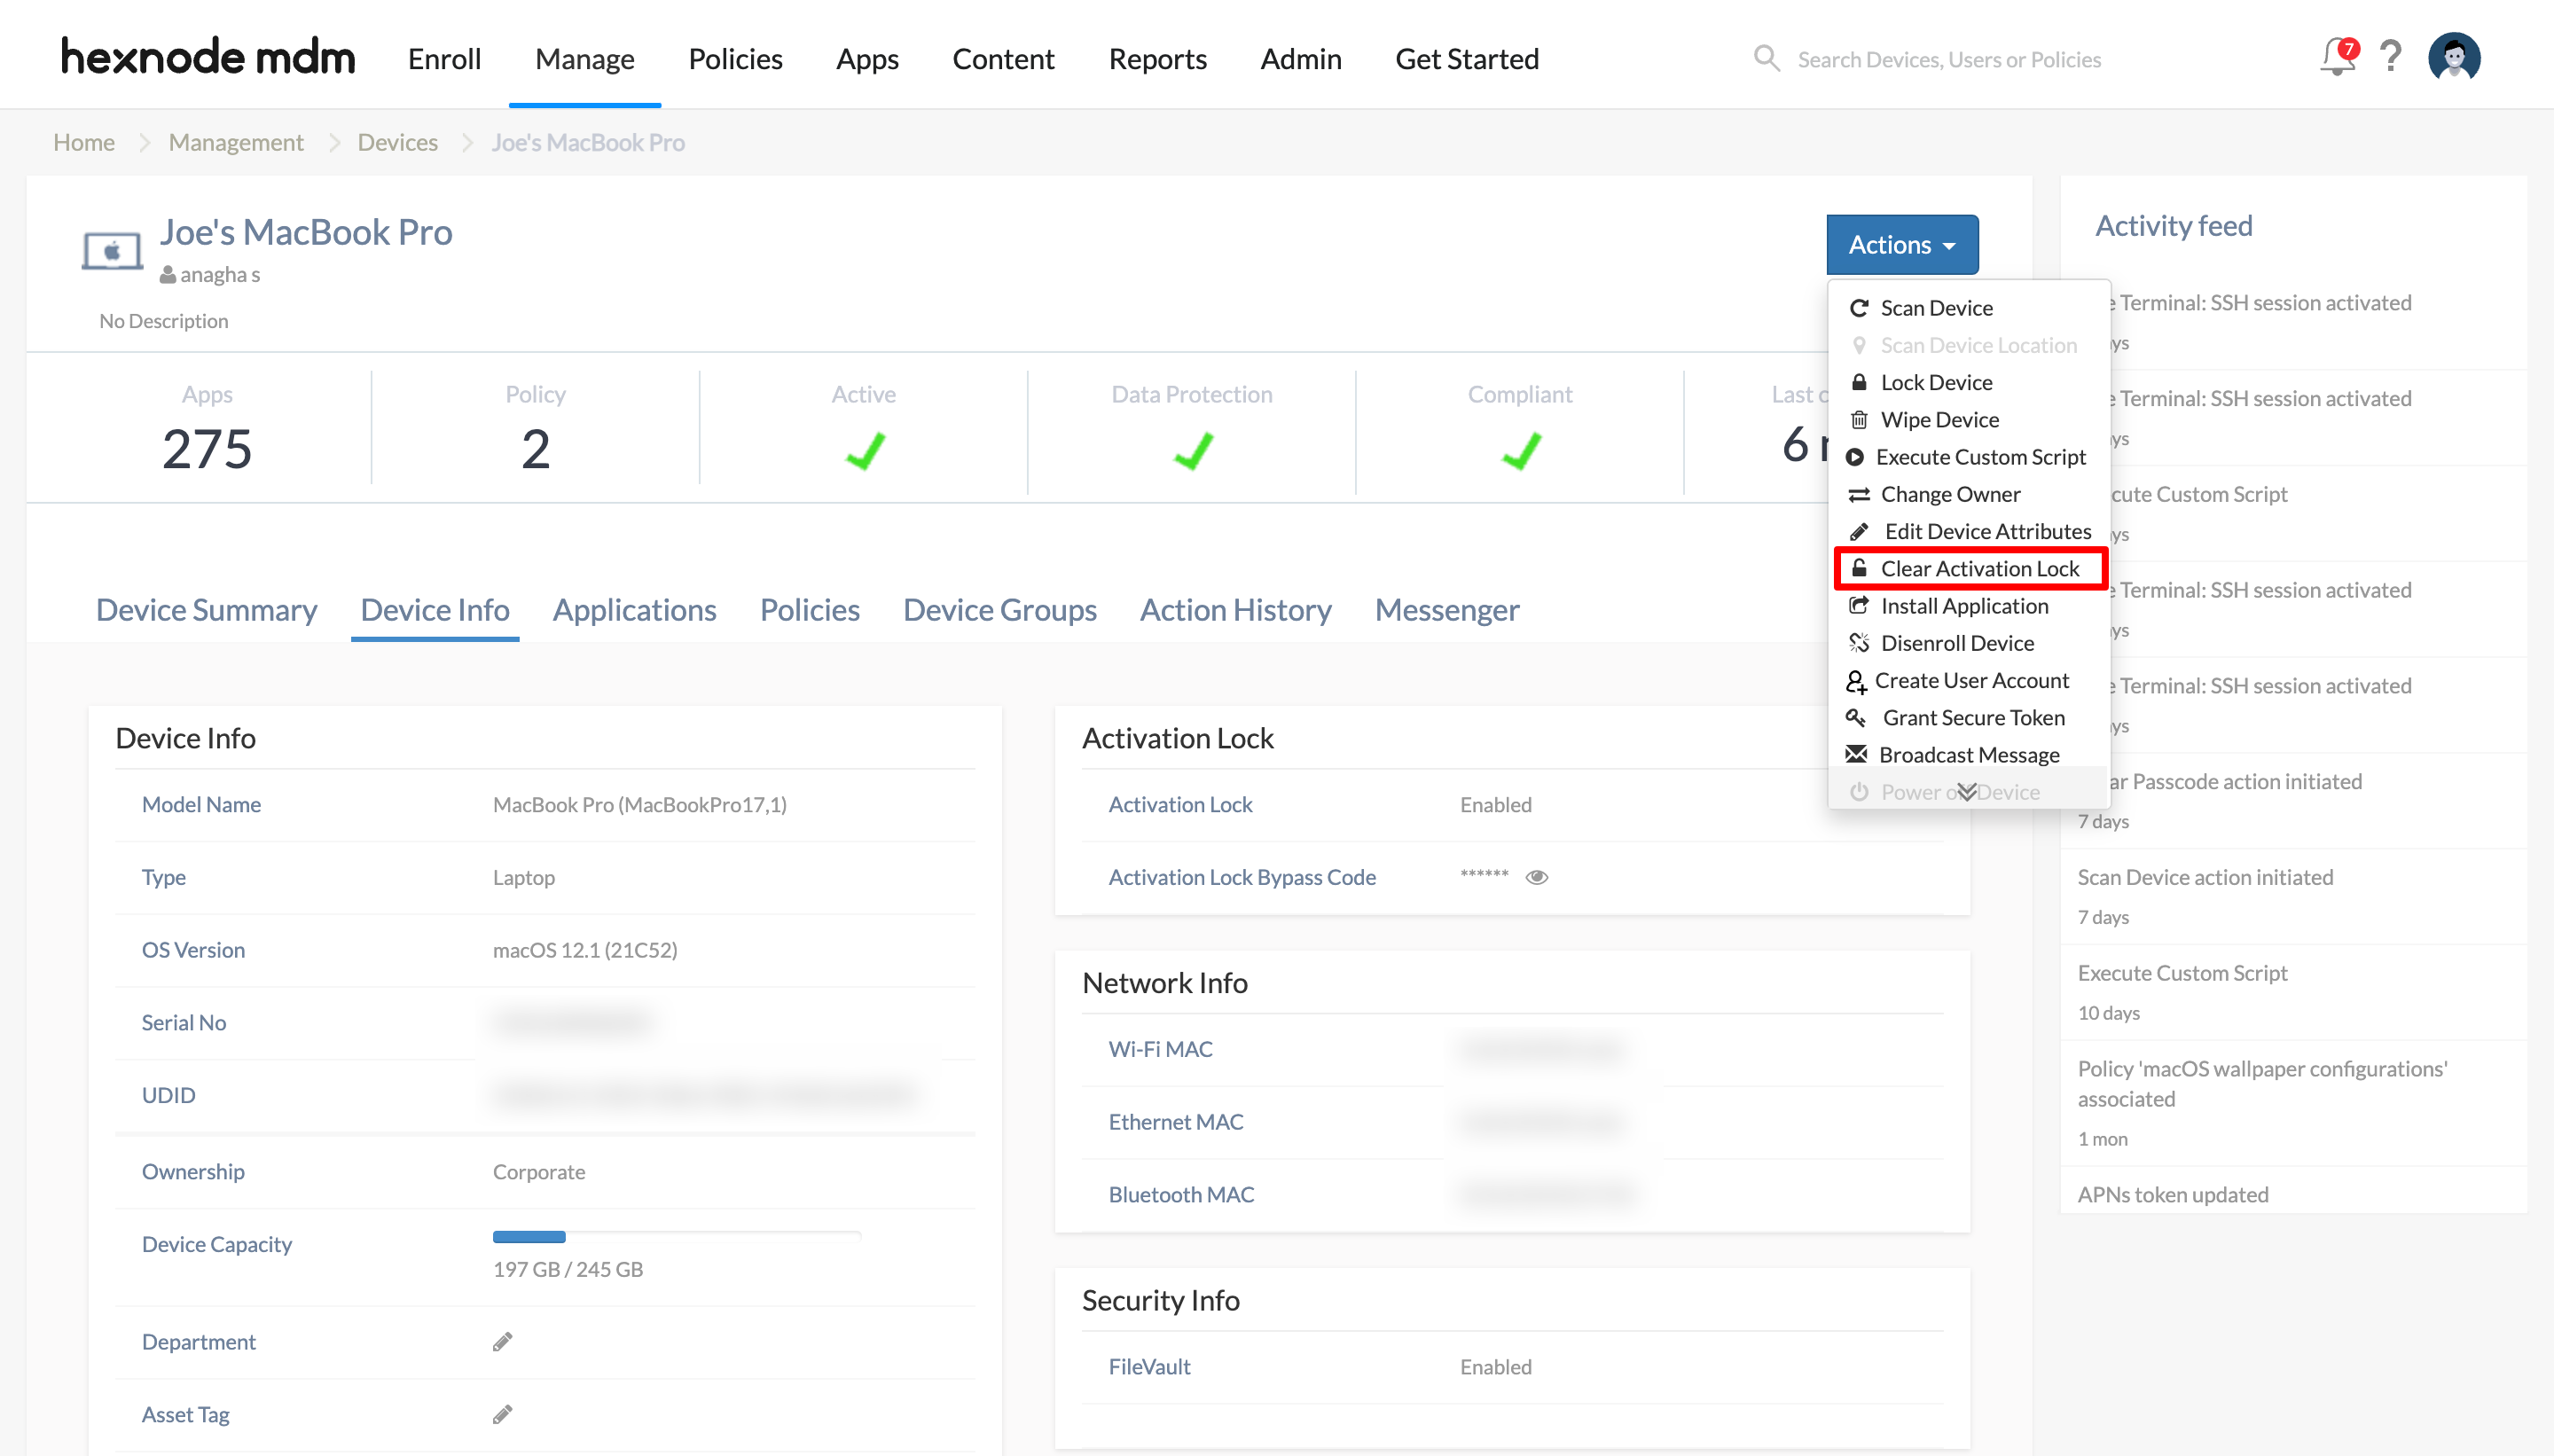This screenshot has width=2554, height=1456.
Task: Click the macOS wallpaper configurations policy feed entry
Action: pyautogui.click(x=2262, y=1083)
